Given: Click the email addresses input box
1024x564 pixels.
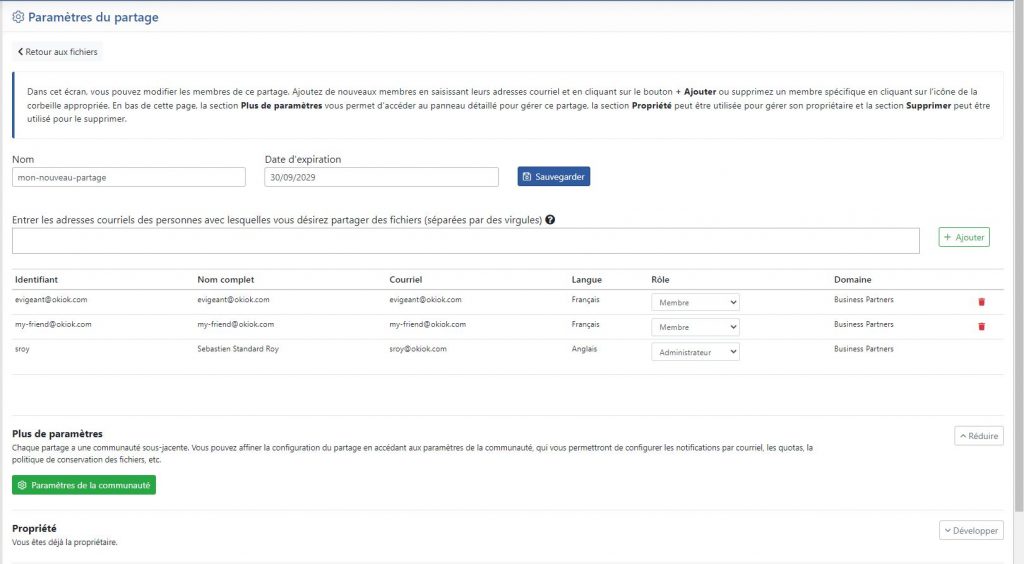Looking at the screenshot, I should click(466, 241).
